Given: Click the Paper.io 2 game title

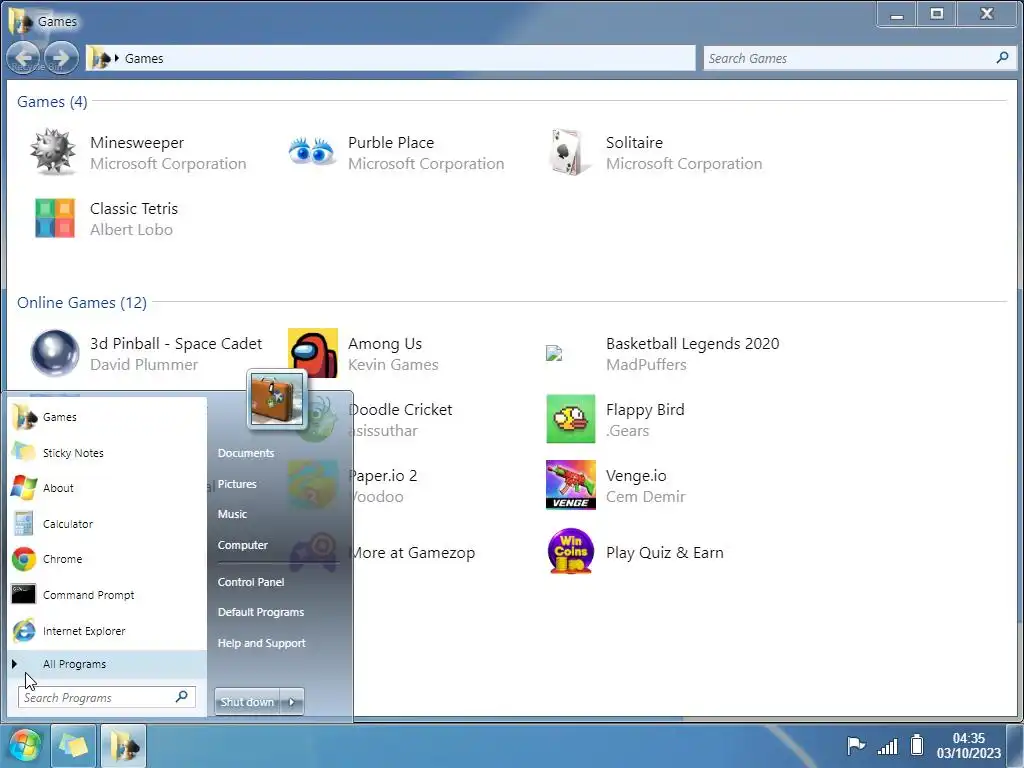Looking at the screenshot, I should click(x=383, y=475).
